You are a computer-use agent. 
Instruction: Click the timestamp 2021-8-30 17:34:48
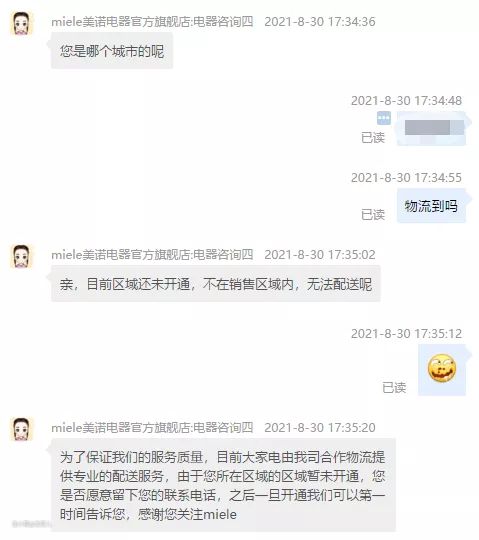tap(406, 101)
